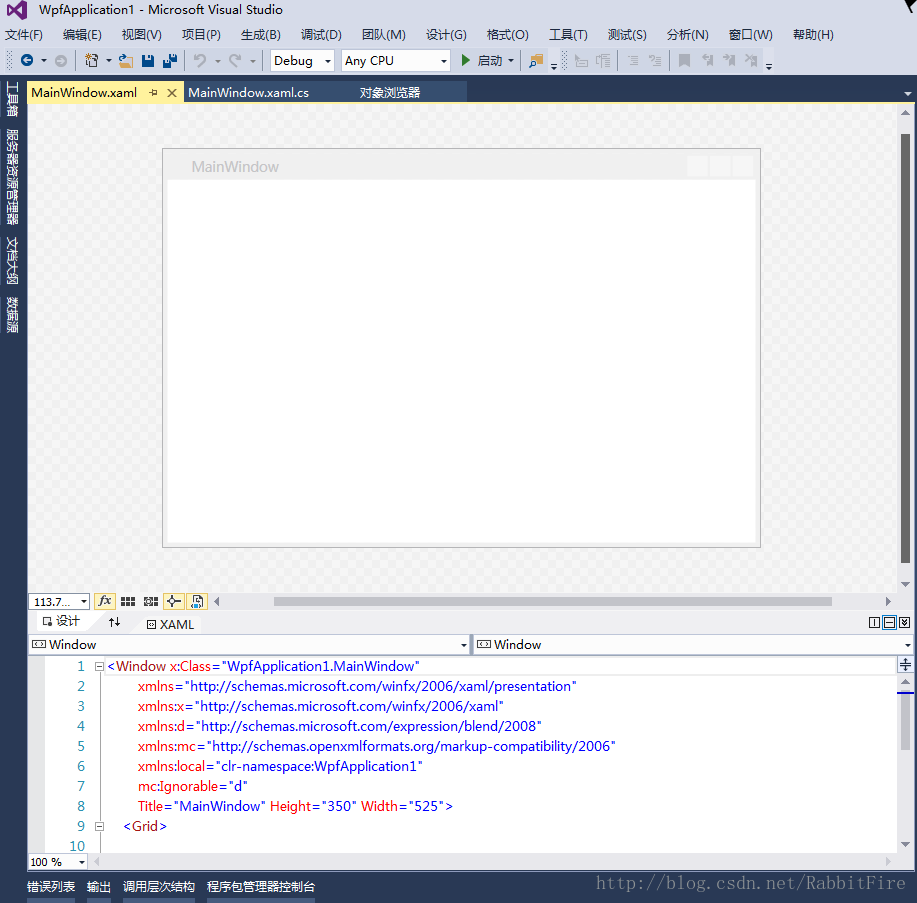Viewport: 917px width, 903px height.
Task: Pin the MainWindow.xaml tab
Action: click(154, 92)
